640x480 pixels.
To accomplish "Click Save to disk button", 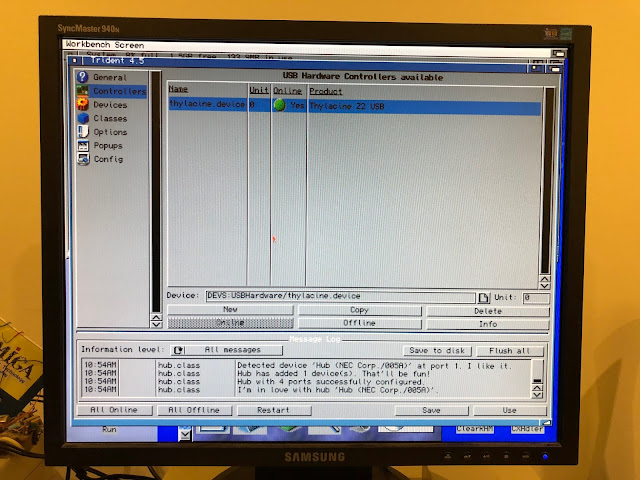I will (x=437, y=351).
